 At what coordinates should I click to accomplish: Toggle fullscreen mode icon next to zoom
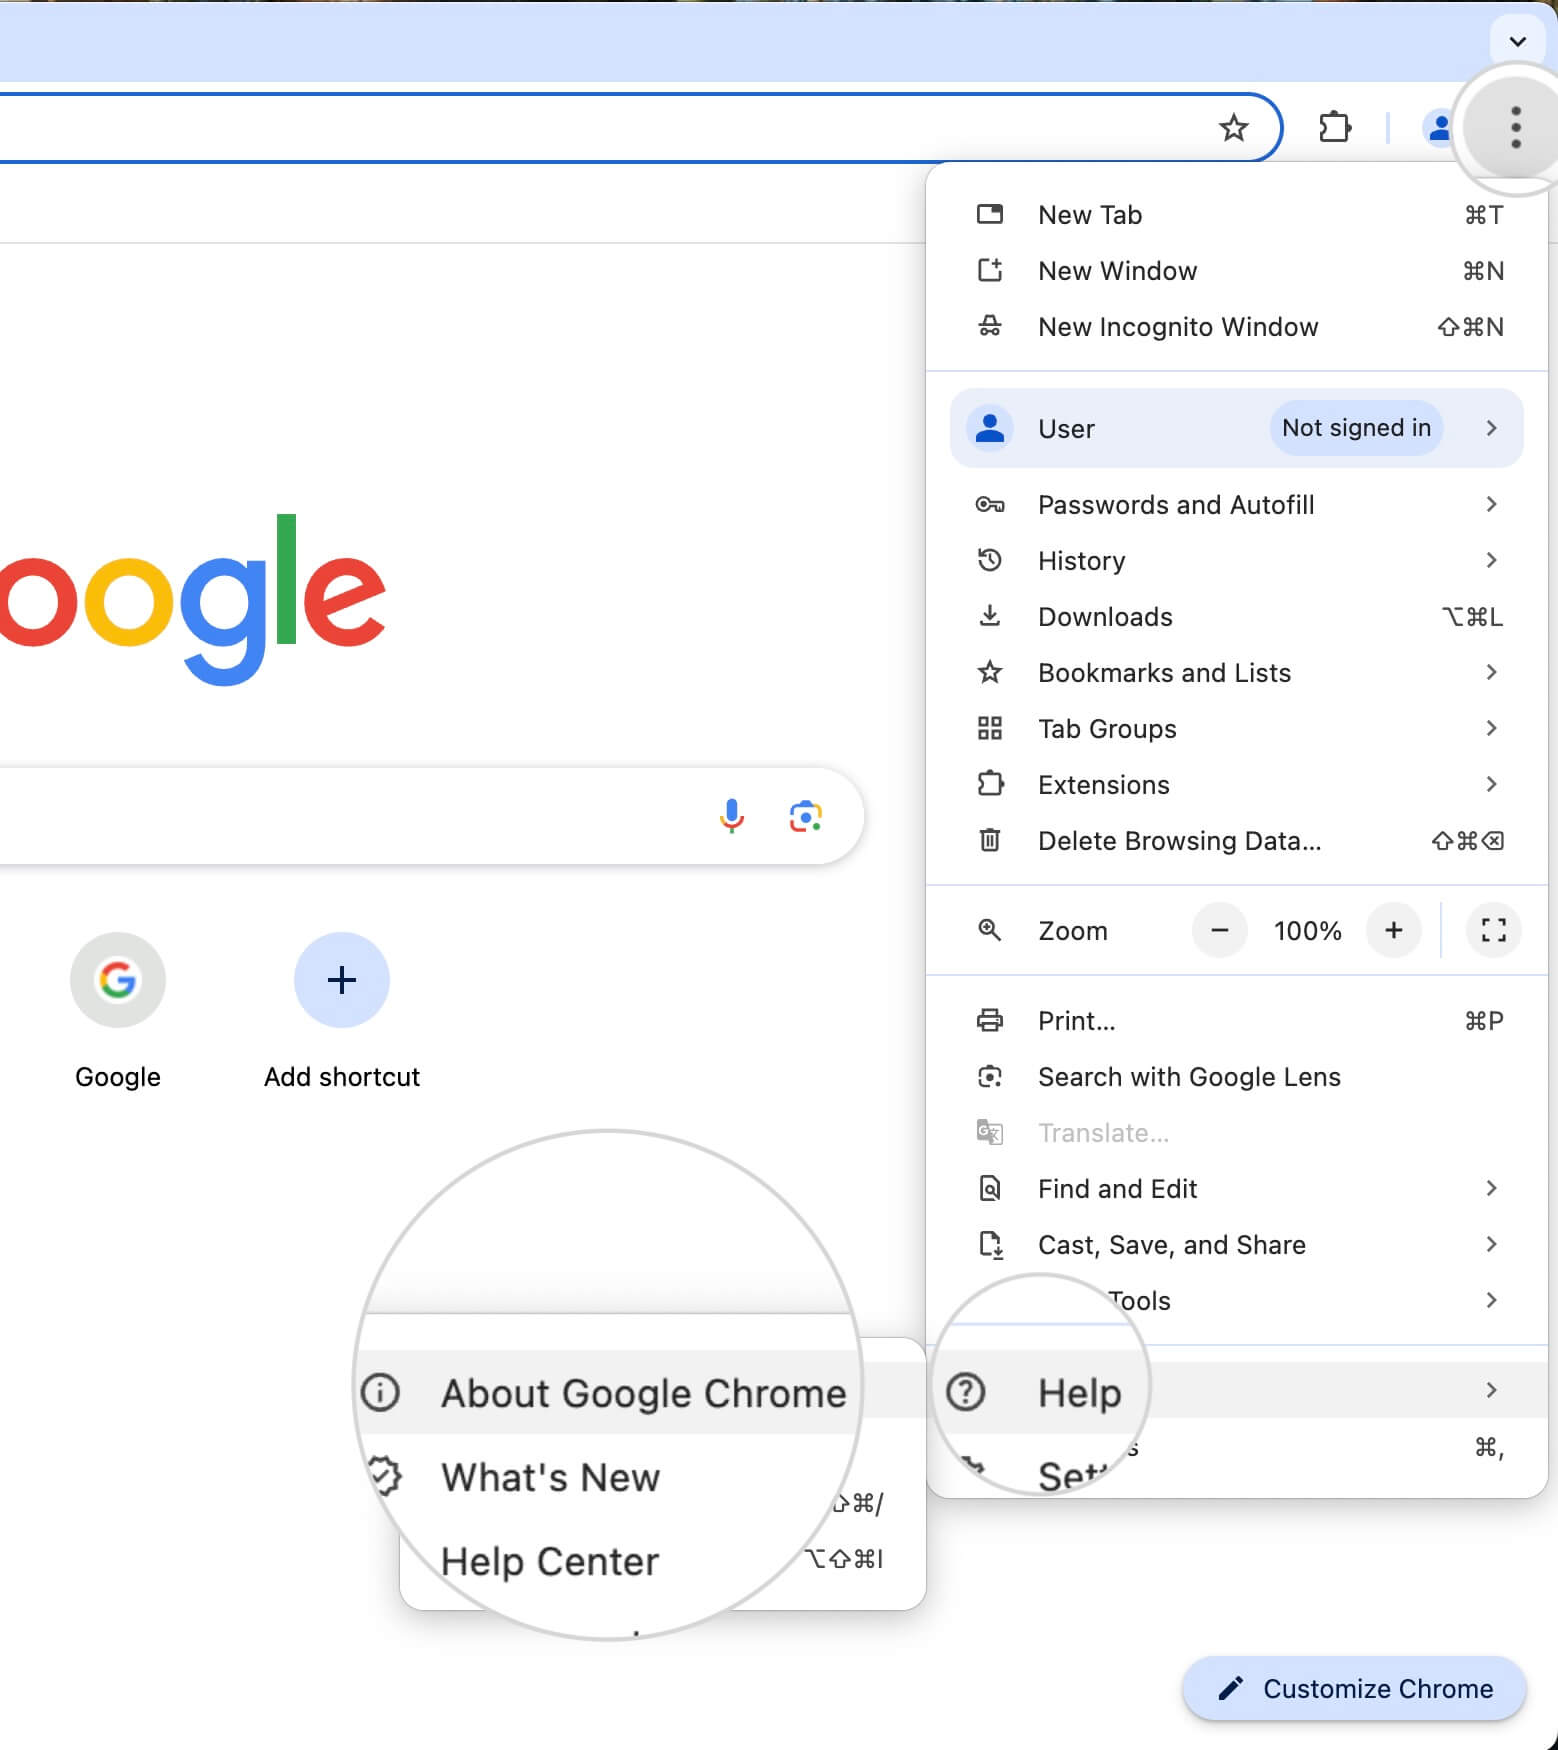(1493, 931)
